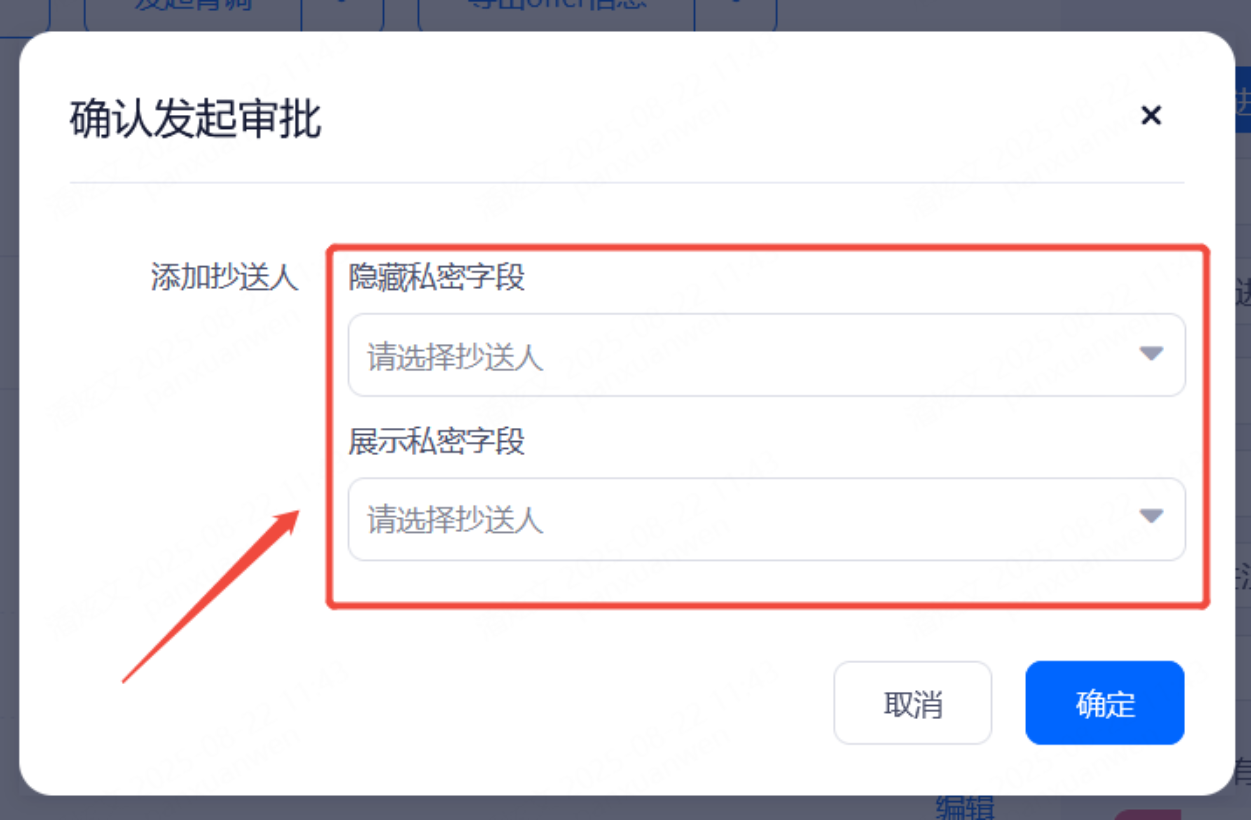Screen dimensions: 1252x820
Task: Click the arrow icon under 隐藏私密字段
Action: click(1151, 353)
